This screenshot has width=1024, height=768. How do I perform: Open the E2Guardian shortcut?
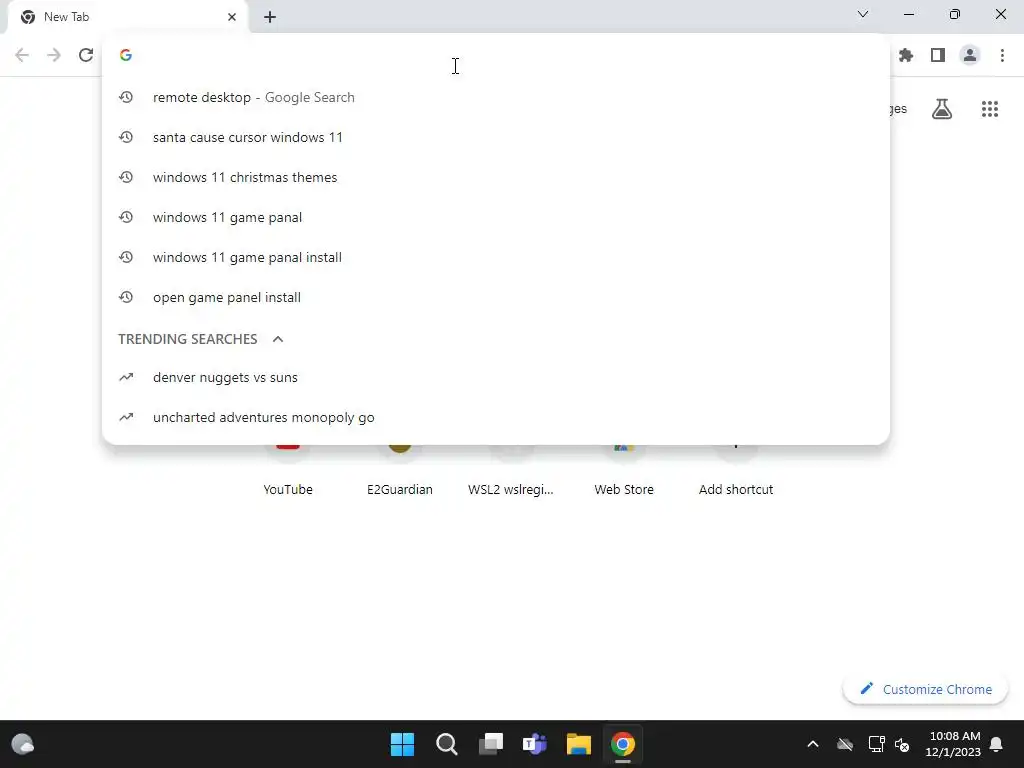400,490
